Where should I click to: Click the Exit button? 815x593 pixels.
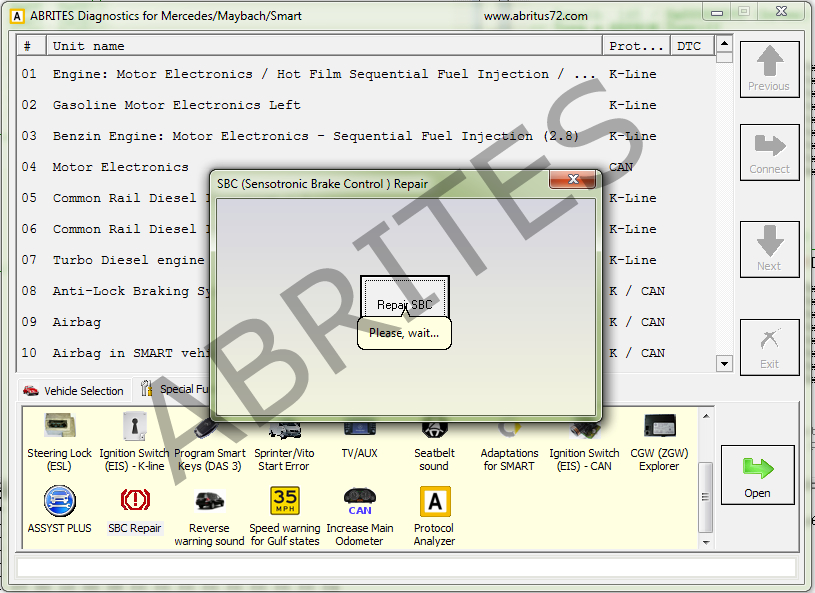(769, 347)
